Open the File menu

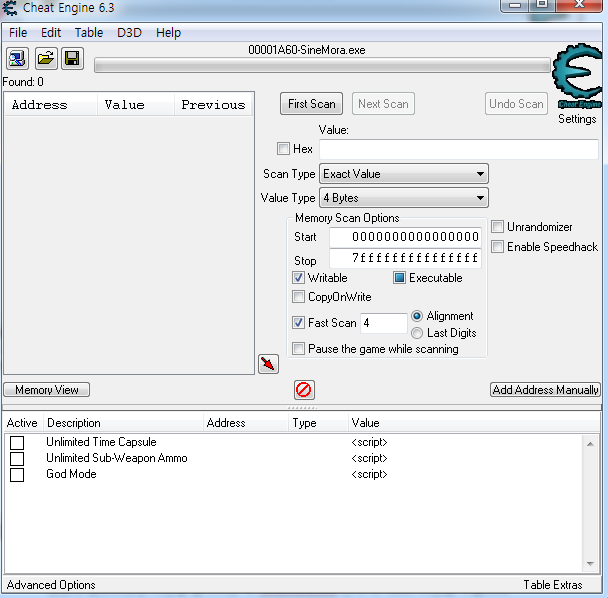click(x=18, y=33)
